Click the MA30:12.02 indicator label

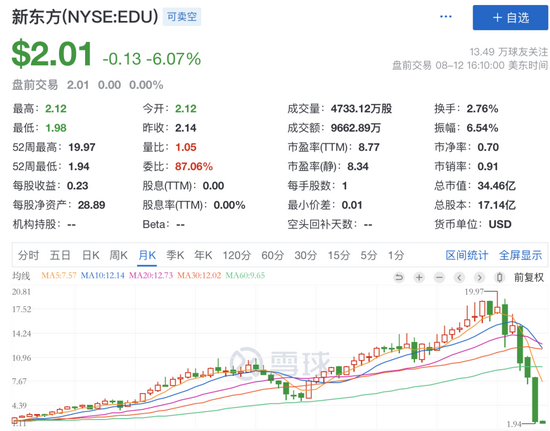(199, 276)
